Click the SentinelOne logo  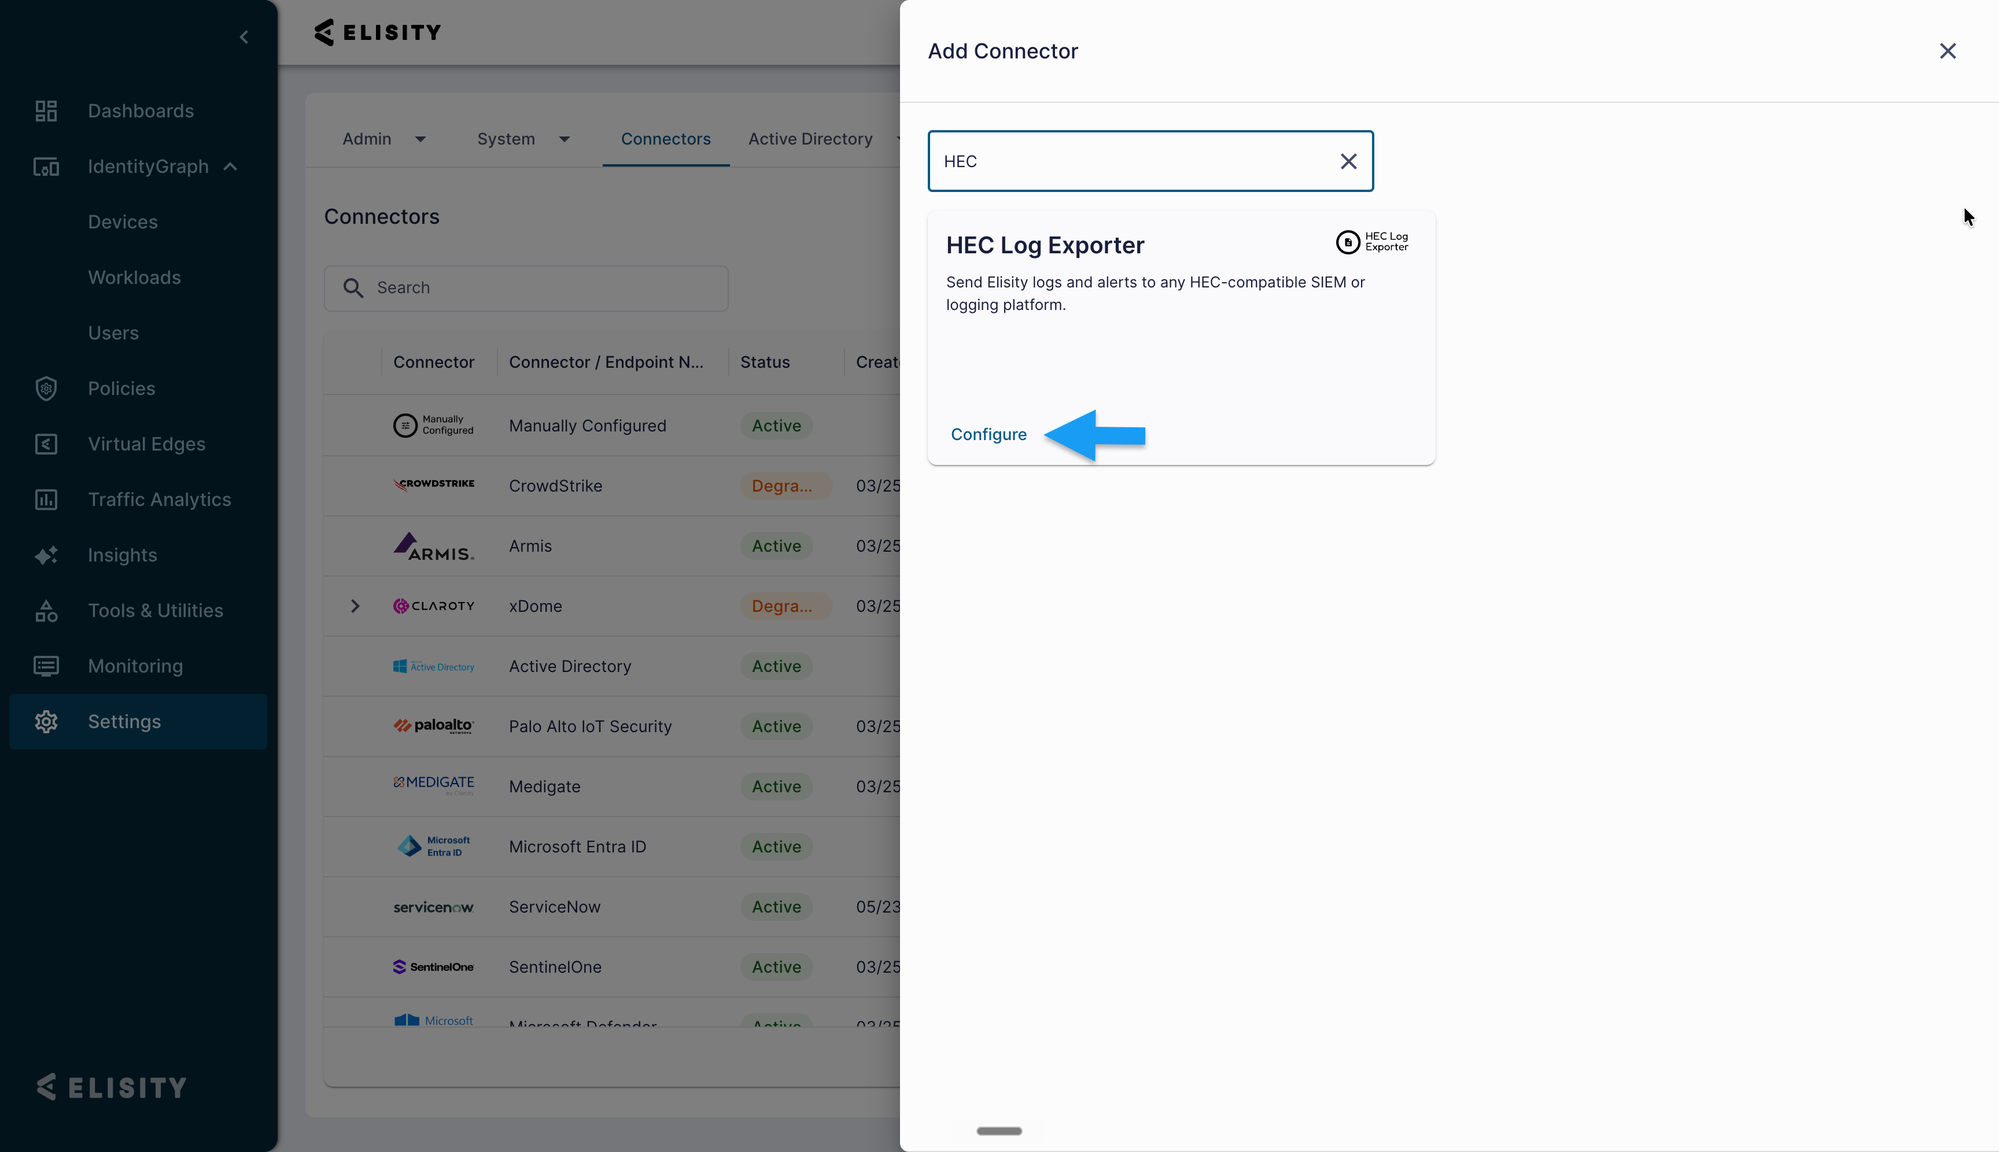point(433,967)
